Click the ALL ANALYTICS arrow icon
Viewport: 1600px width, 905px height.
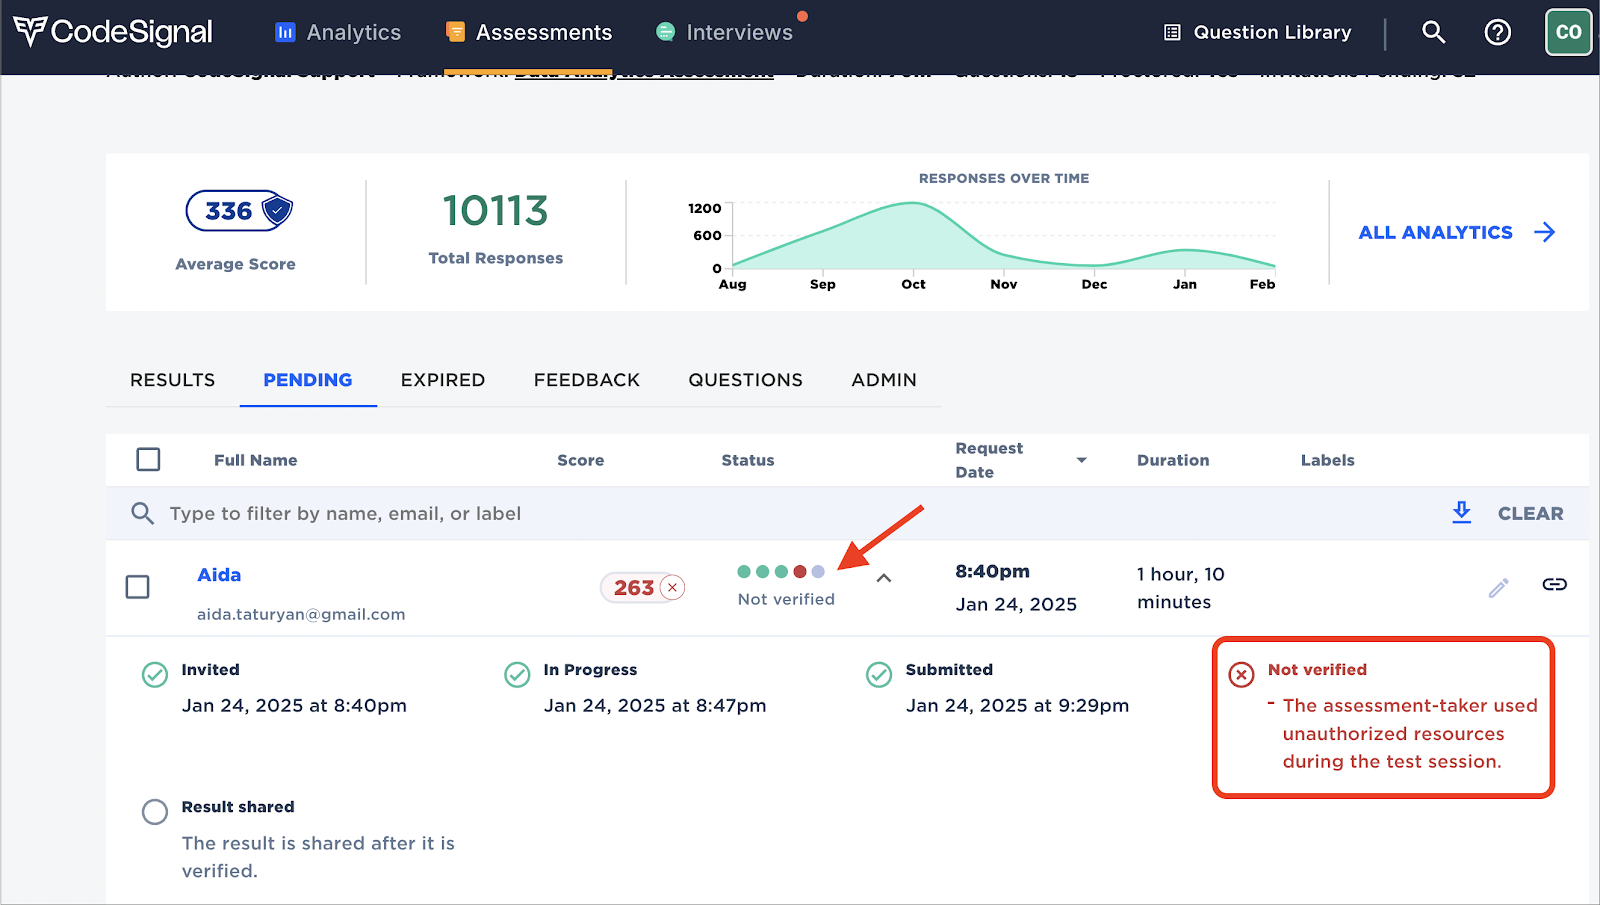click(x=1545, y=232)
